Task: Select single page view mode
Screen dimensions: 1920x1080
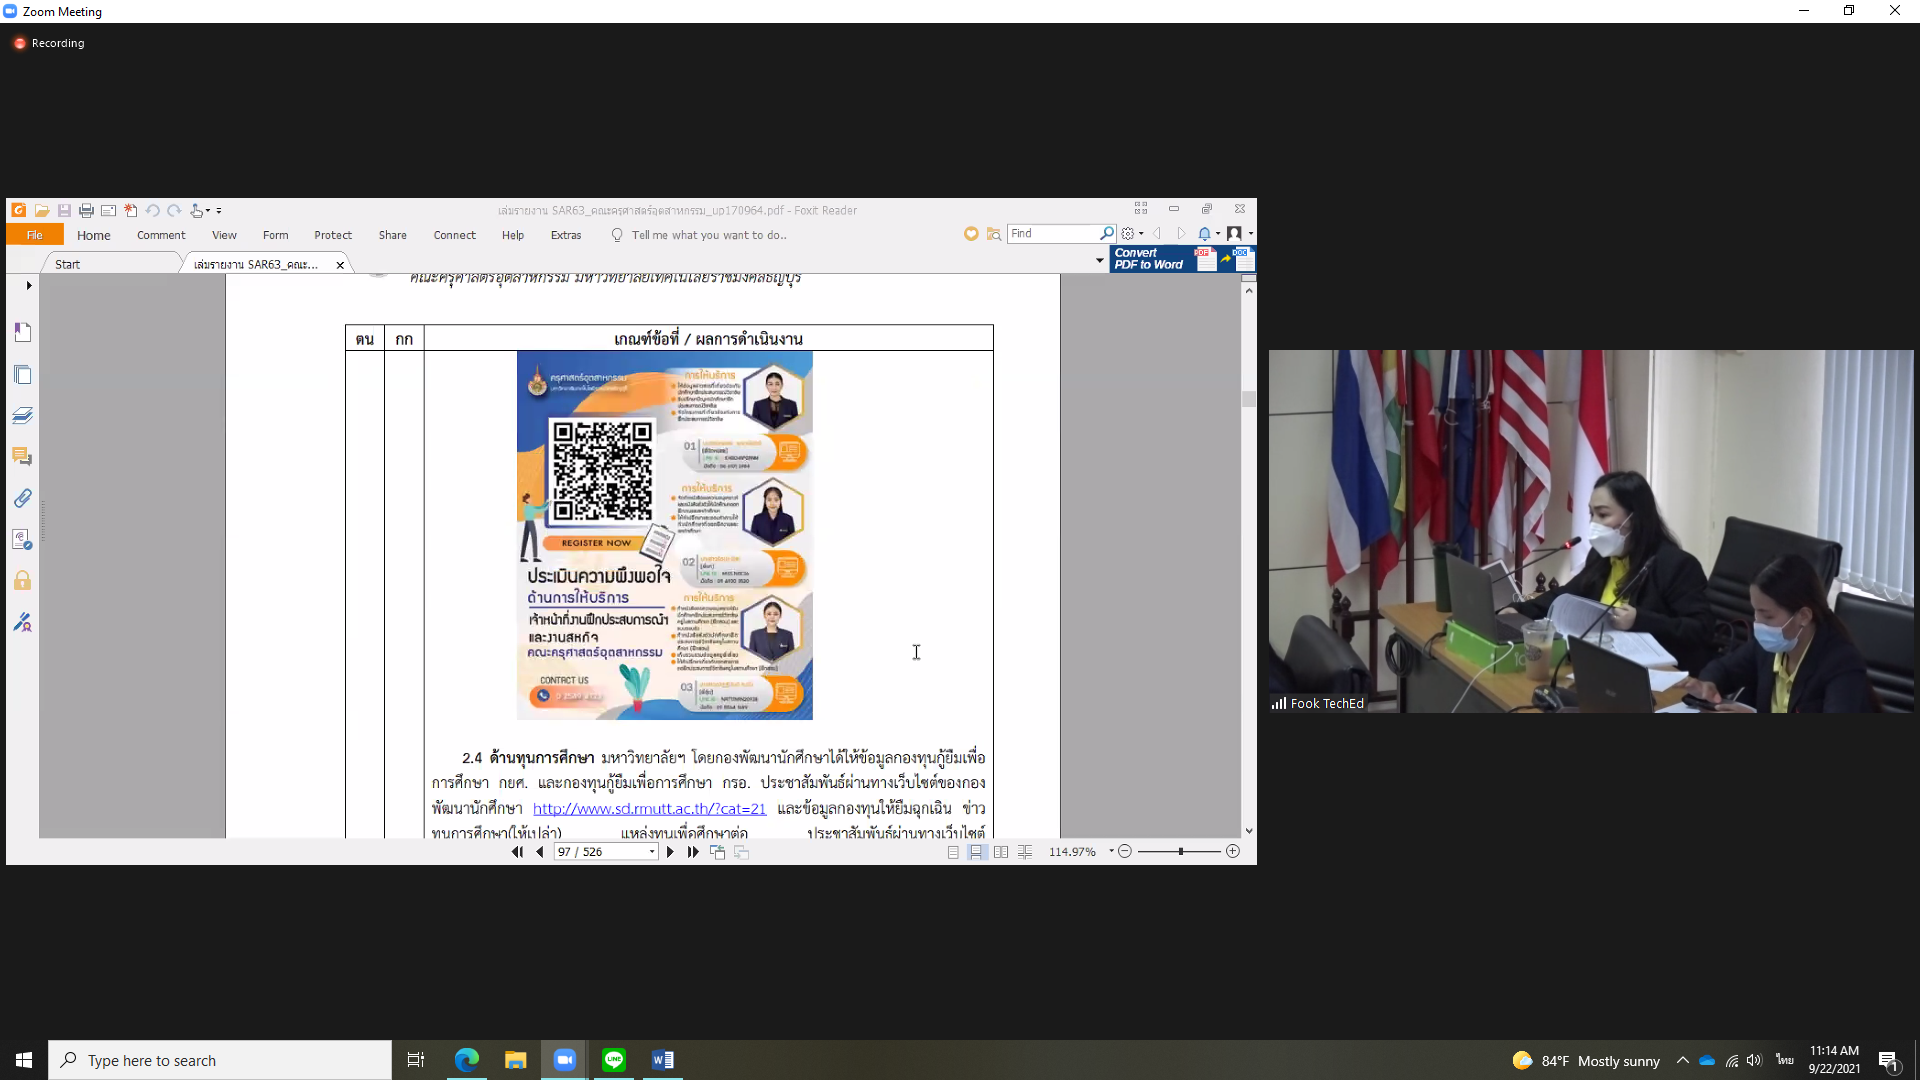Action: [x=953, y=852]
